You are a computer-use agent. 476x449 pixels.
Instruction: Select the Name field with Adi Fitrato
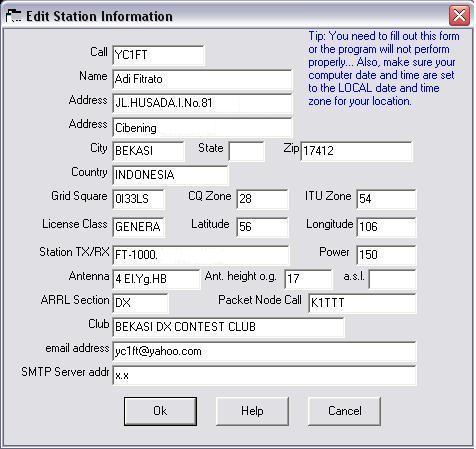tap(202, 79)
